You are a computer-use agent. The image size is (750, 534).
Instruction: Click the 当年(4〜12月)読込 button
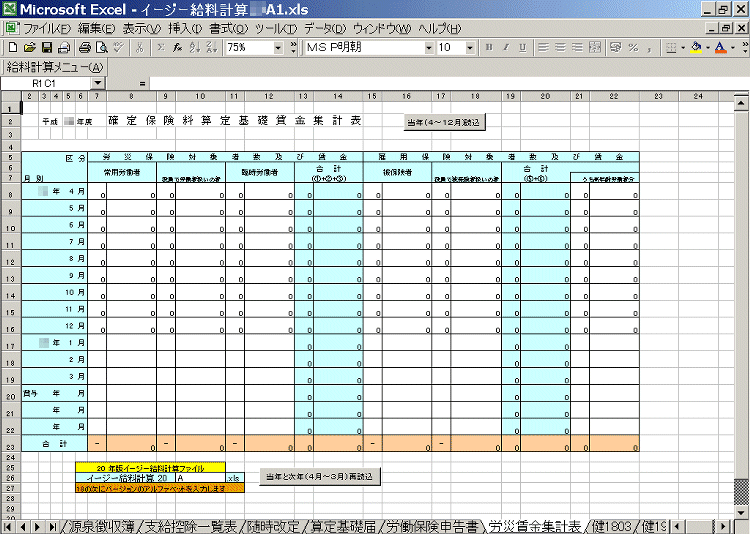click(443, 122)
